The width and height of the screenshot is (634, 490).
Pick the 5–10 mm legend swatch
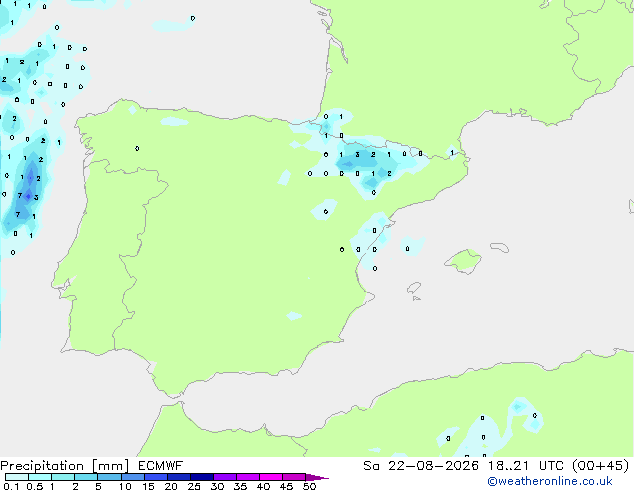(x=109, y=477)
